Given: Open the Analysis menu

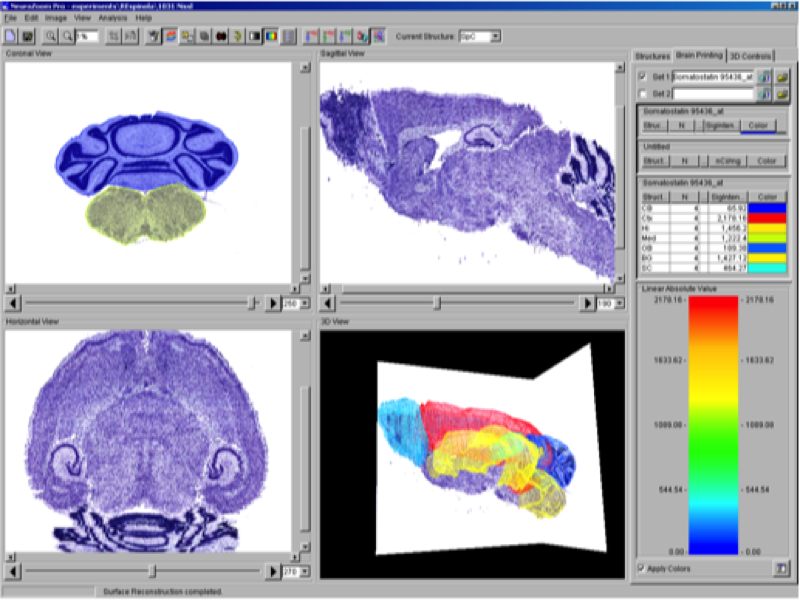Looking at the screenshot, I should click(x=112, y=18).
